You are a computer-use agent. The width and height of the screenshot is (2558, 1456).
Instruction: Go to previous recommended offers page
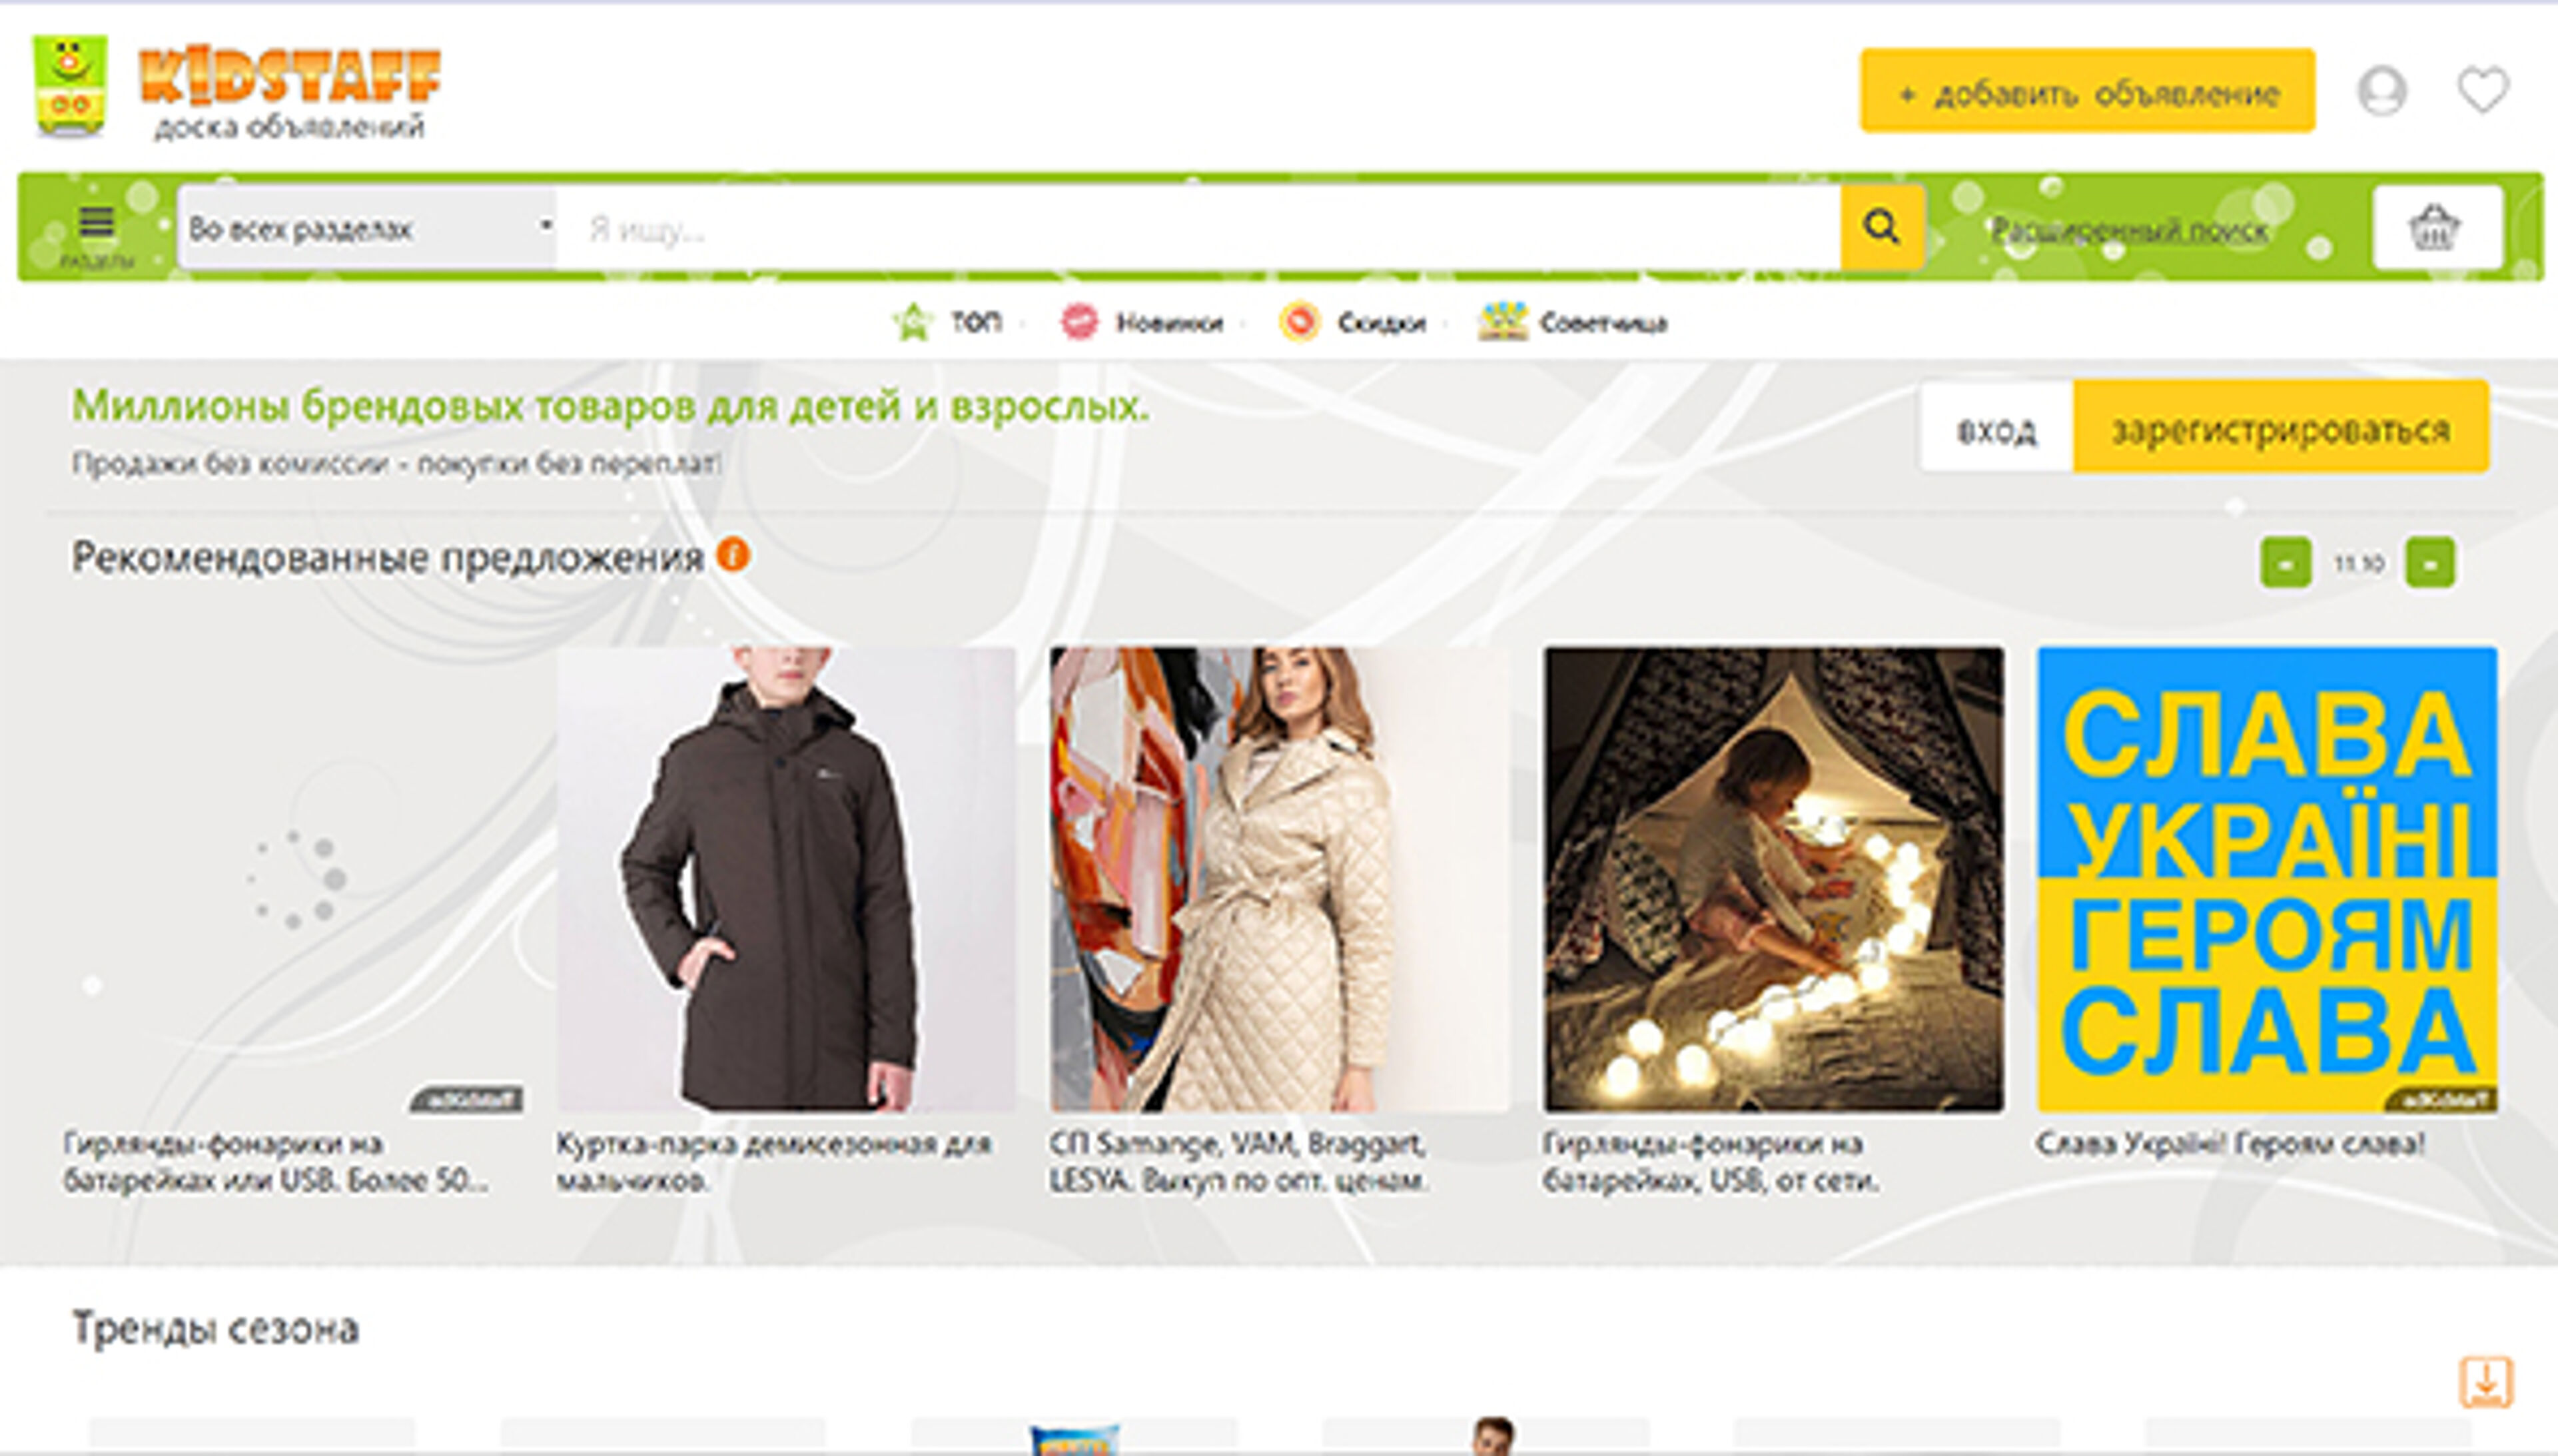(x=2285, y=563)
